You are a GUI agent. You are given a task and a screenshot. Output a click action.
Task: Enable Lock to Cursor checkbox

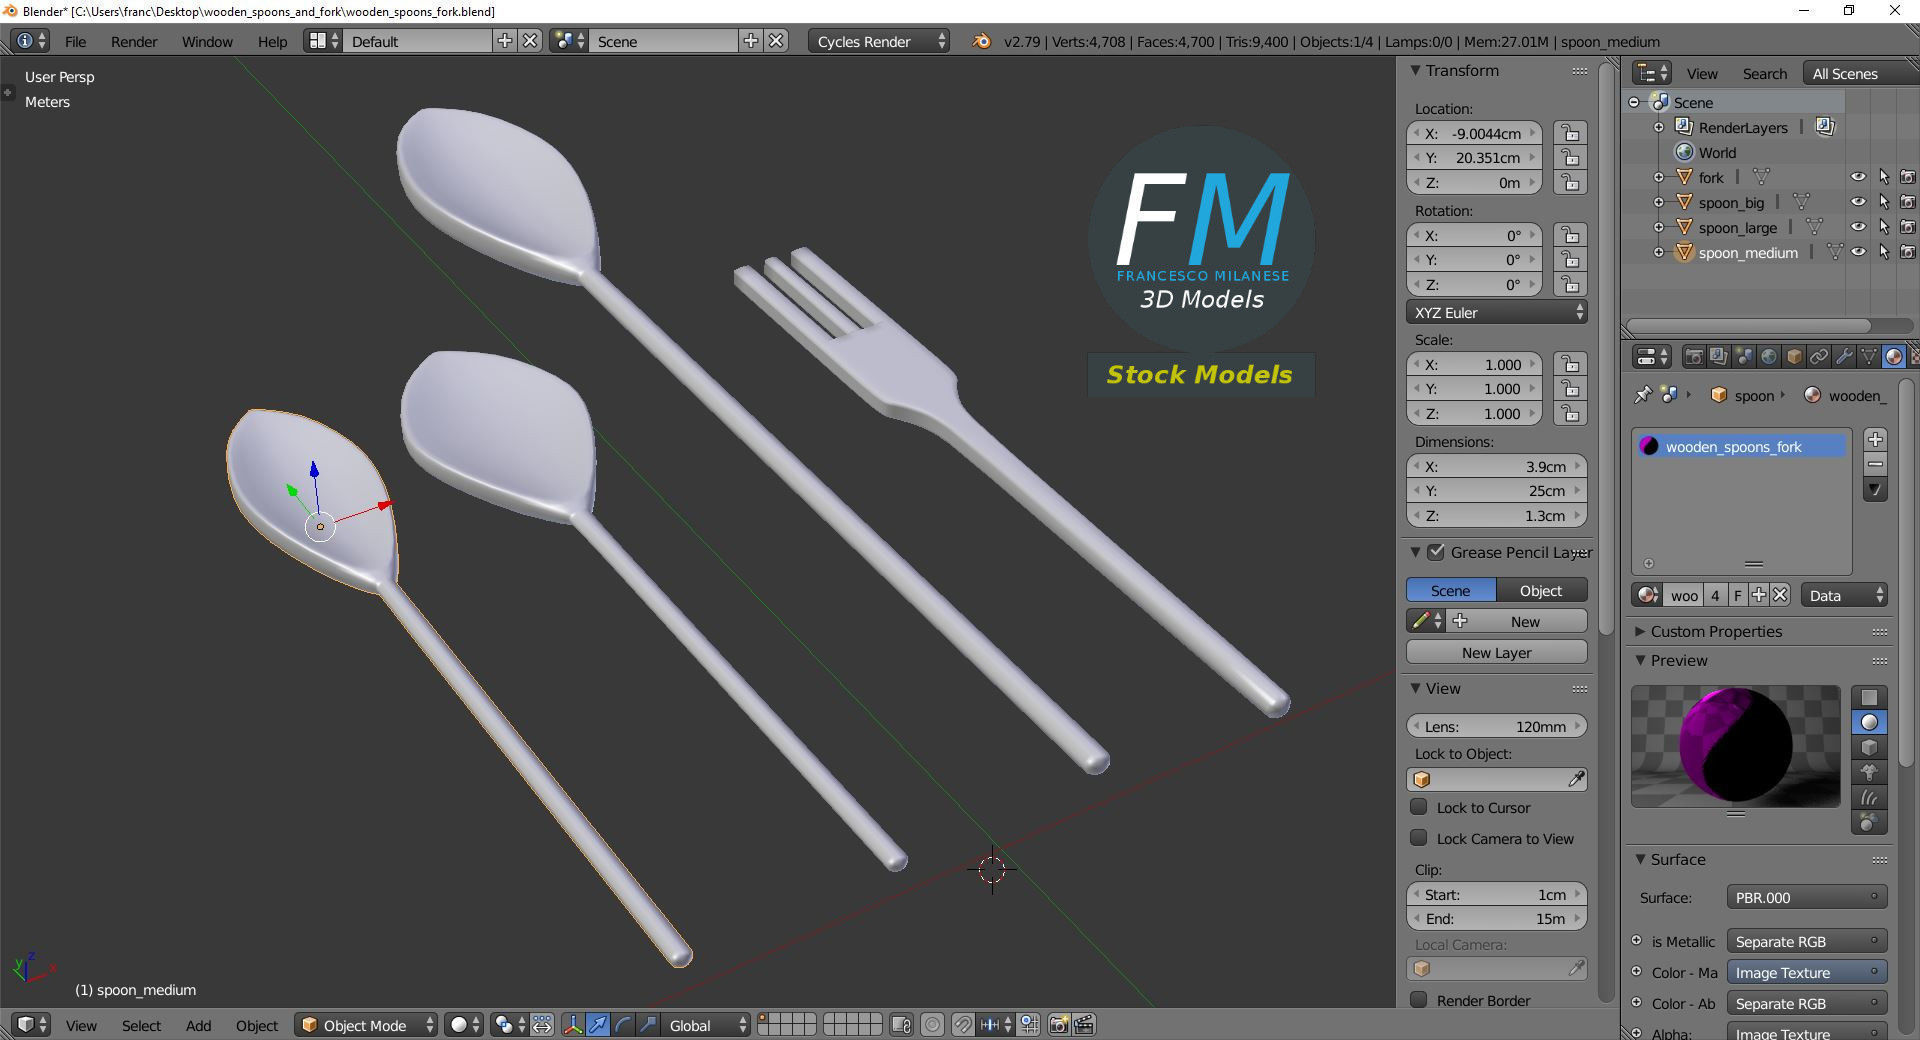(1418, 807)
